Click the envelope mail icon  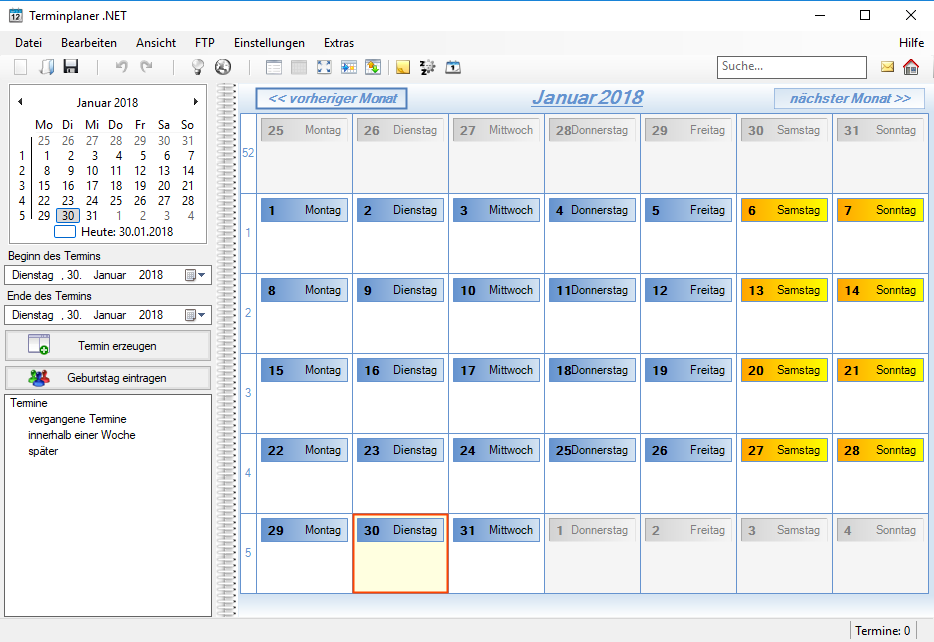point(888,67)
